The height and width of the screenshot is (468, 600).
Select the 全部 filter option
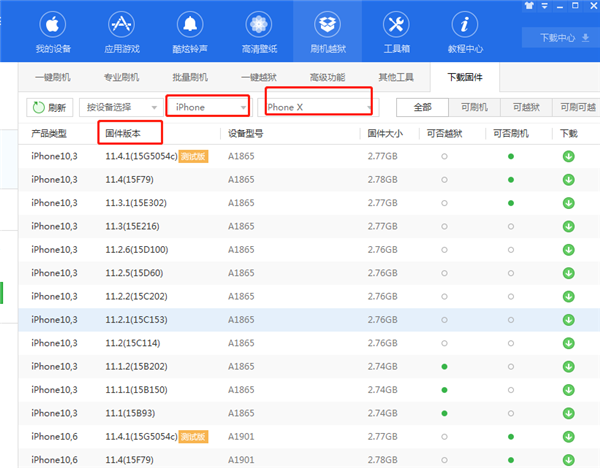click(x=421, y=107)
